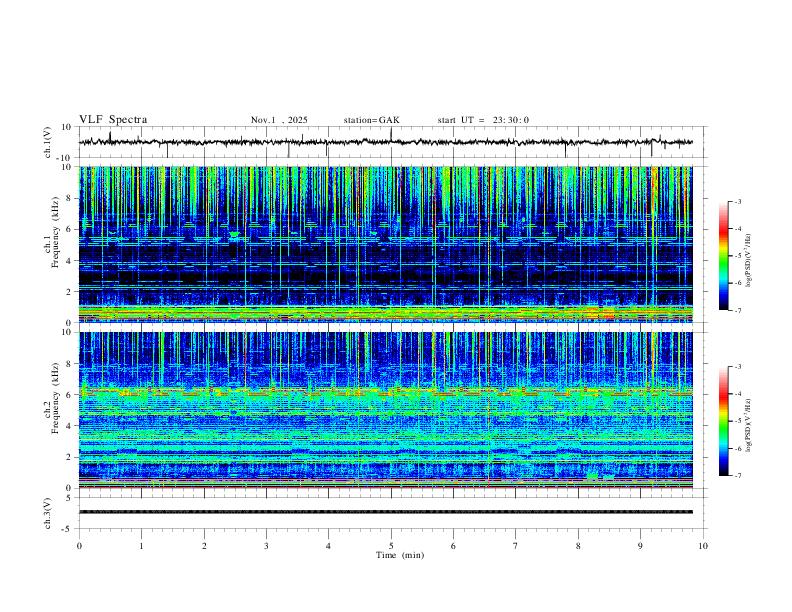This screenshot has width=792, height=612.
Task: Click the time axis tick label "10"
Action: click(703, 546)
